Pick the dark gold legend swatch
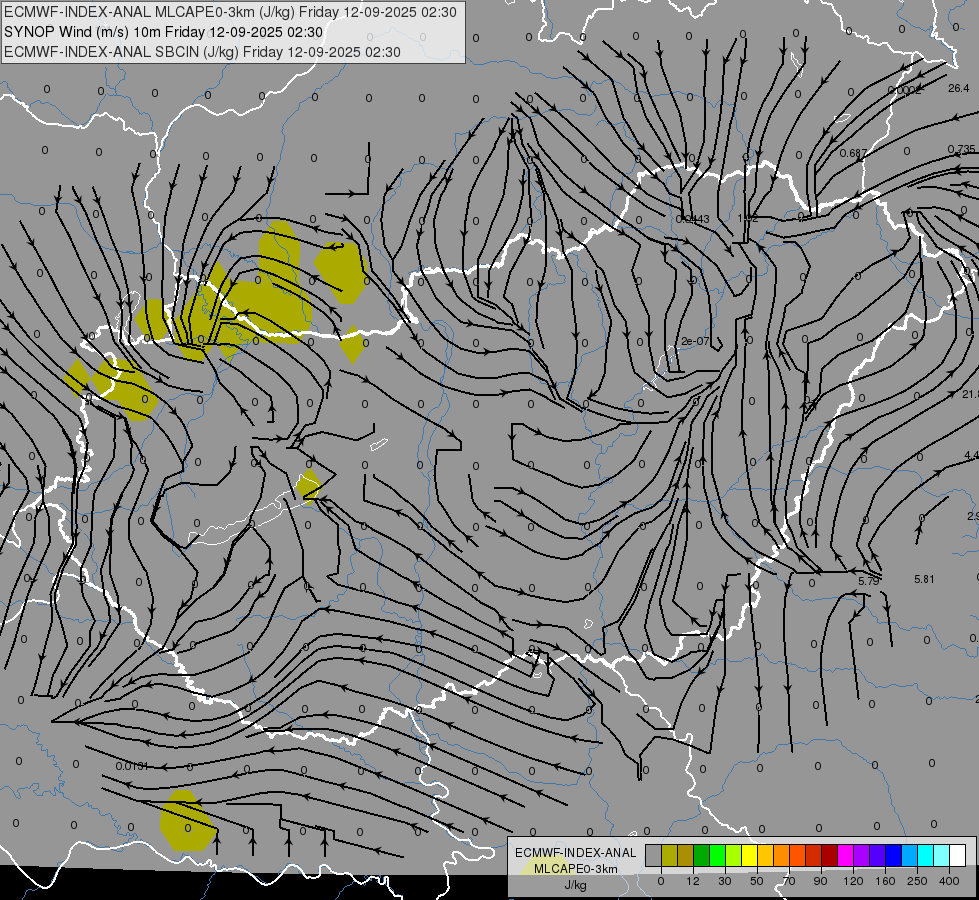The width and height of the screenshot is (979, 900). tap(686, 855)
